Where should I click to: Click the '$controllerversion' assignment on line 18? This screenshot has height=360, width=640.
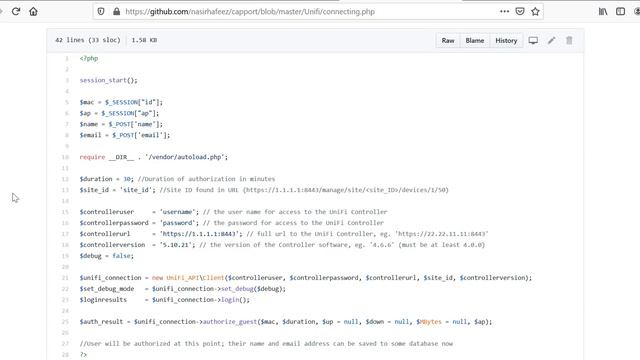138,245
